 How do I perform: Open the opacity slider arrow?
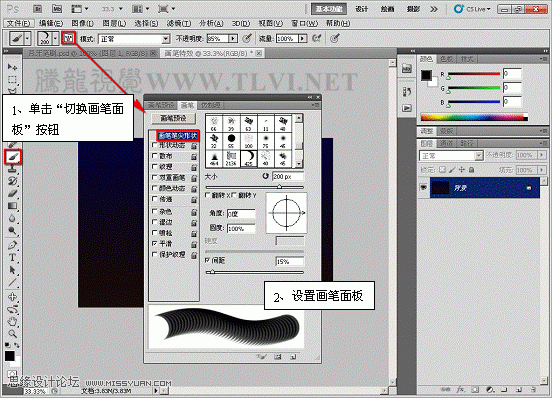233,38
